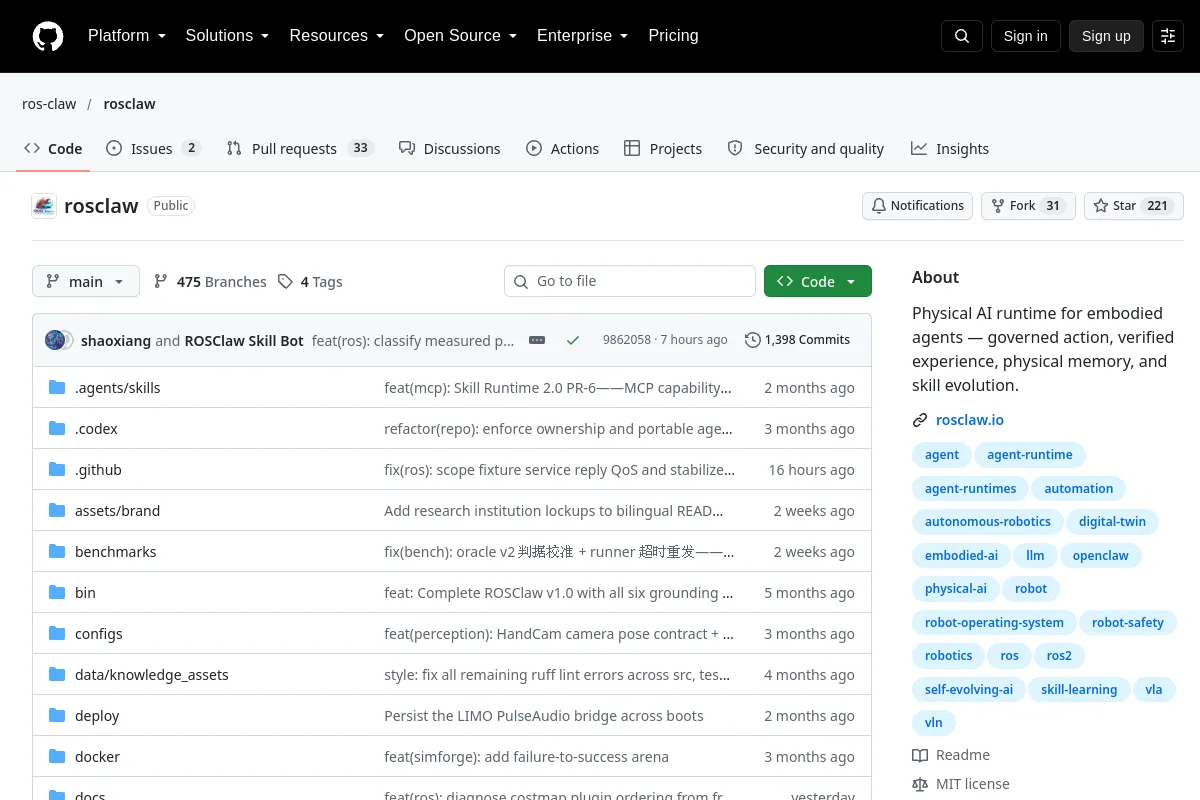This screenshot has height=800, width=1200.
Task: Expand the Resources menu
Action: pos(337,36)
